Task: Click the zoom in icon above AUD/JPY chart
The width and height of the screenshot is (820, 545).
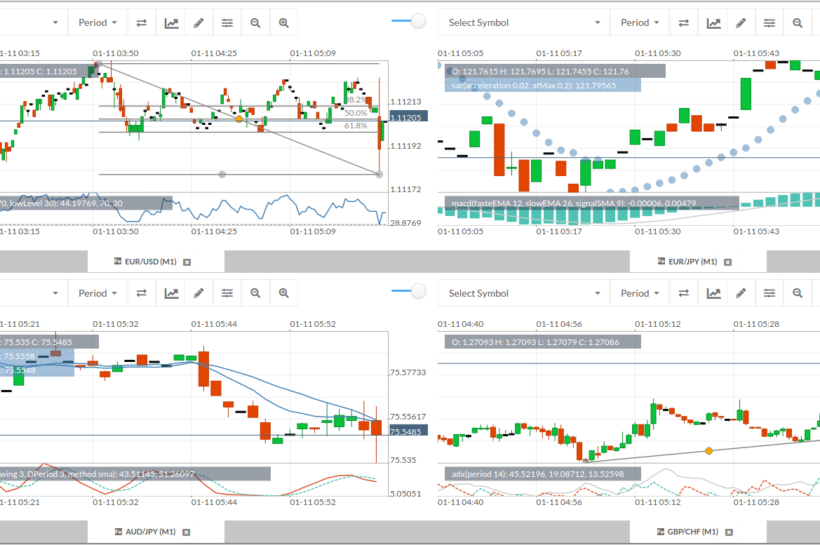Action: (x=284, y=293)
